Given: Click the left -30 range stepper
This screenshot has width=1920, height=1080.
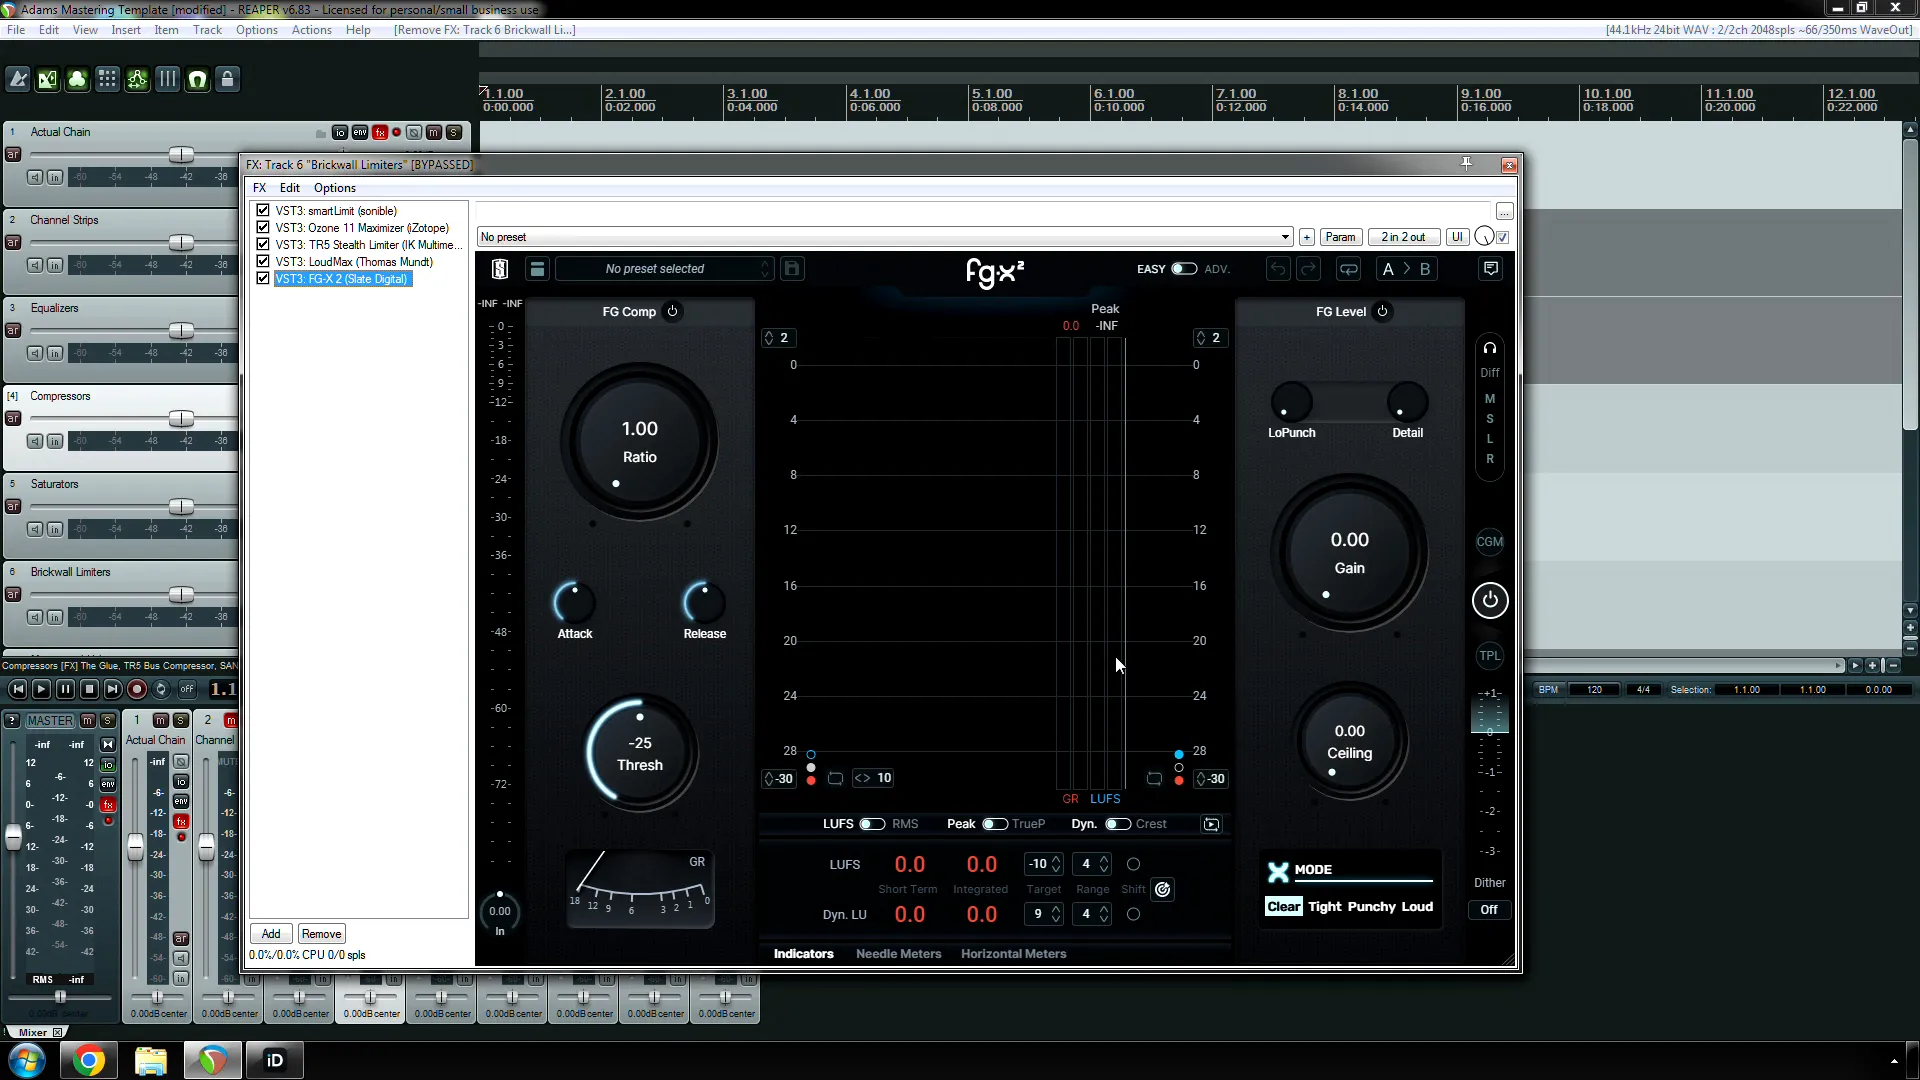Looking at the screenshot, I should [779, 779].
